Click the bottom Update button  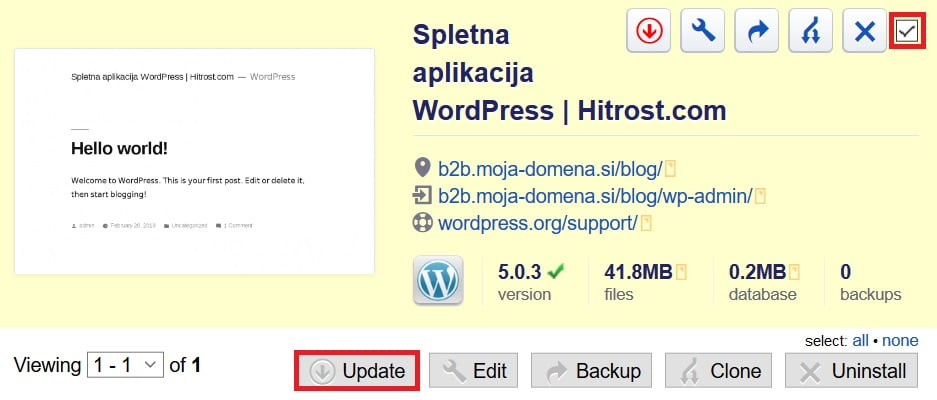click(357, 371)
